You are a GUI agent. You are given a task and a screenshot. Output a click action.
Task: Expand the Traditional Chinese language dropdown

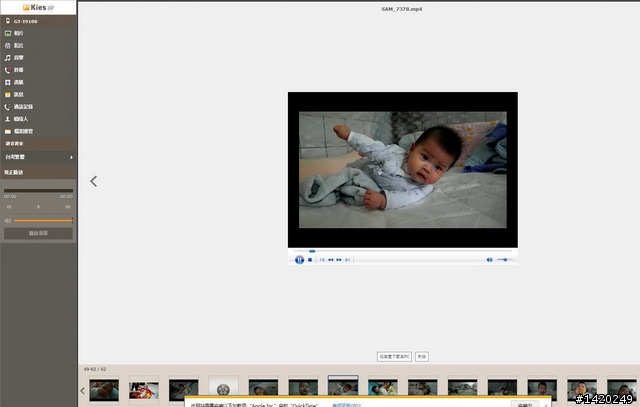[38, 157]
